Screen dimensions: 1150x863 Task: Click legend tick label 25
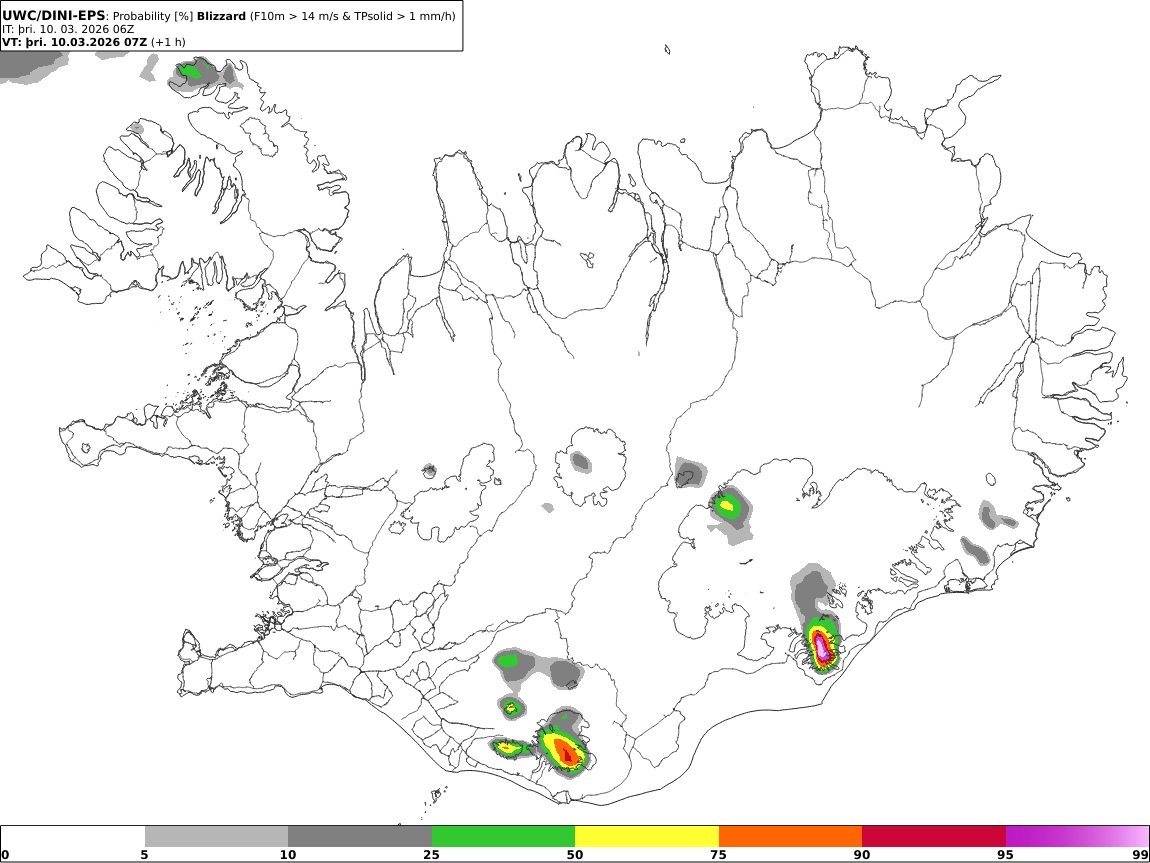pos(431,854)
